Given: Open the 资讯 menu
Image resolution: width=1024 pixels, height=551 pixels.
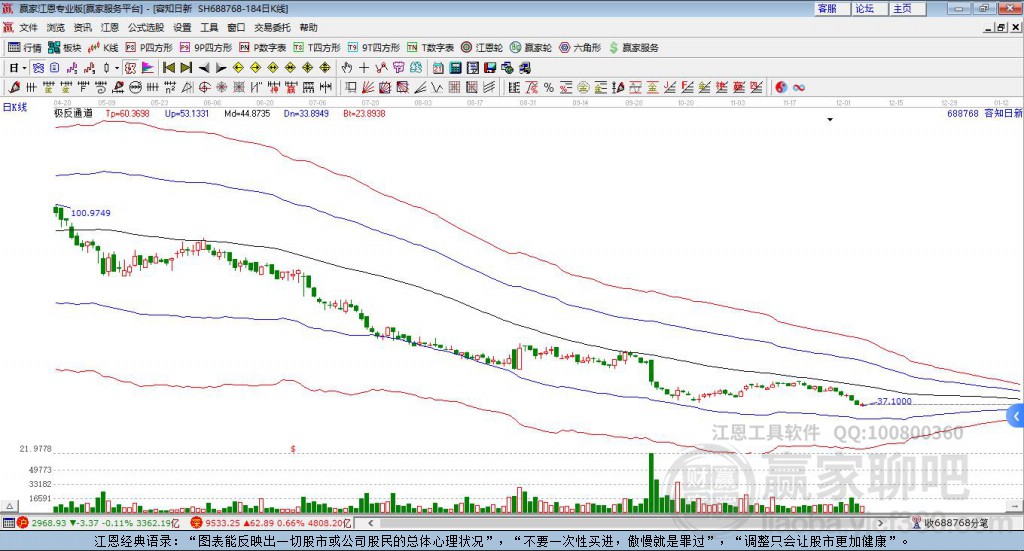Looking at the screenshot, I should [82, 27].
